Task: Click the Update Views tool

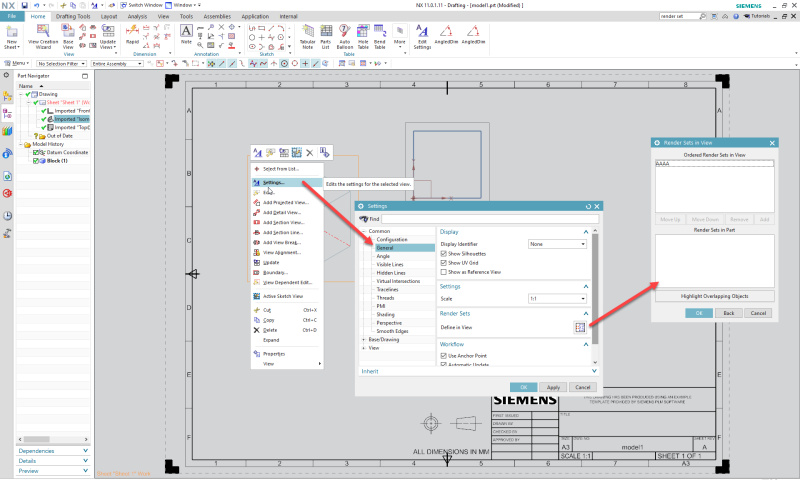Action: [108, 37]
